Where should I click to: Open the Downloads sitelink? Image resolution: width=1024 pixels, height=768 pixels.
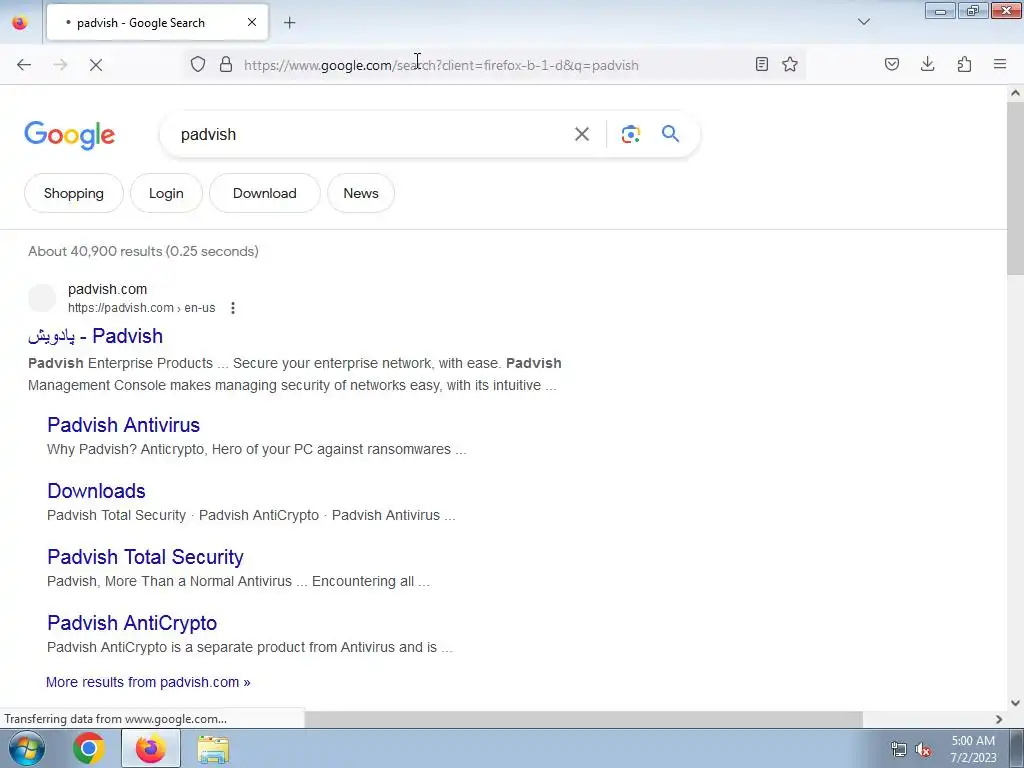tap(96, 491)
